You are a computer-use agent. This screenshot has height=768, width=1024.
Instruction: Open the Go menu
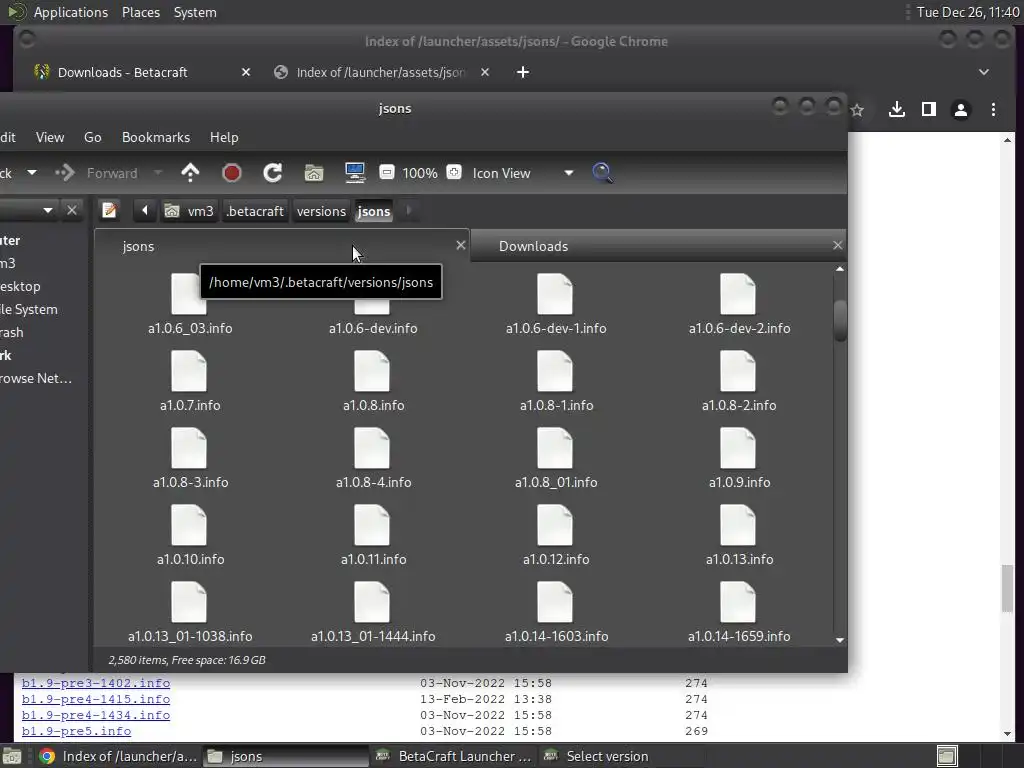pos(93,137)
